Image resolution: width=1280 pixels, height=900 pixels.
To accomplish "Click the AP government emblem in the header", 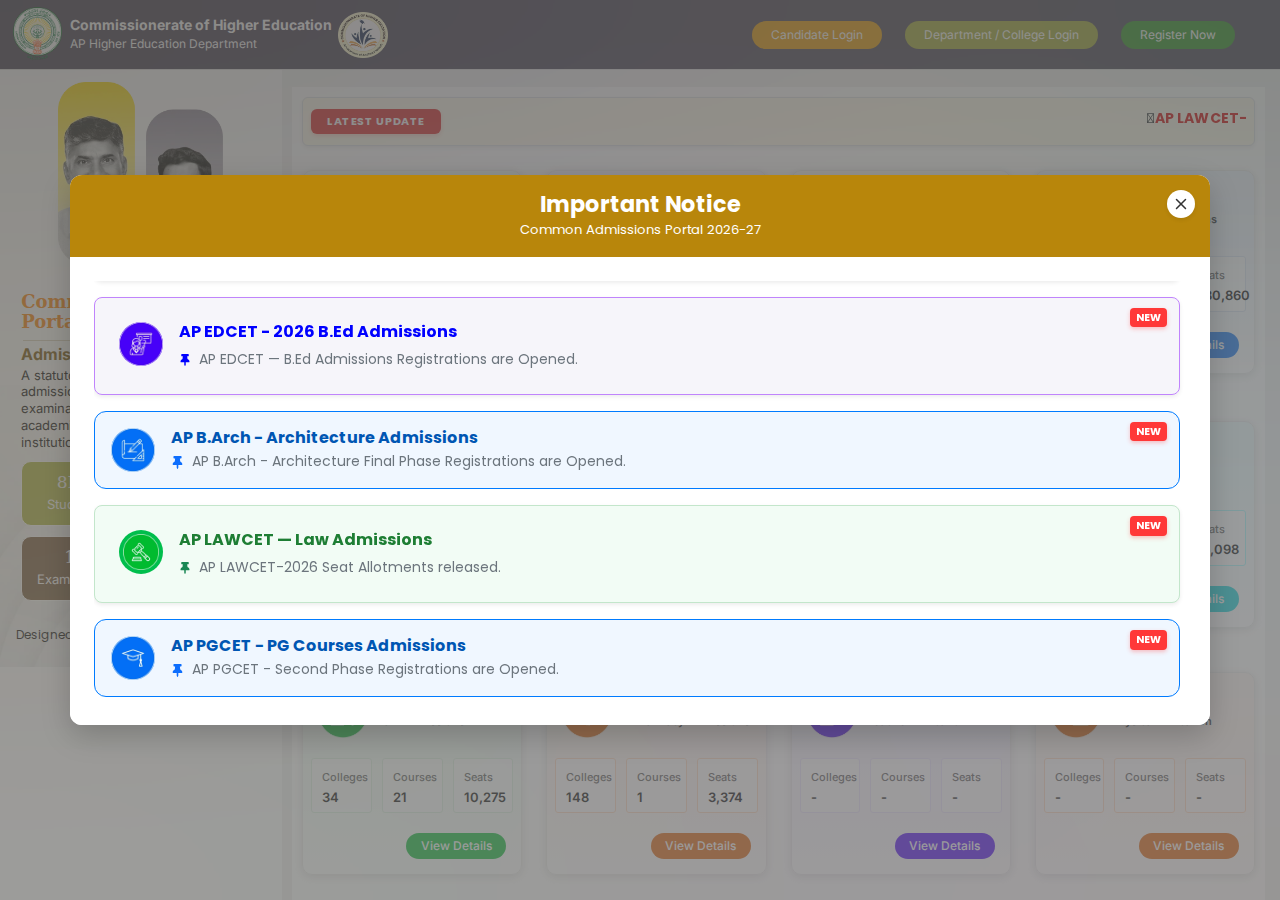I will pos(38,32).
